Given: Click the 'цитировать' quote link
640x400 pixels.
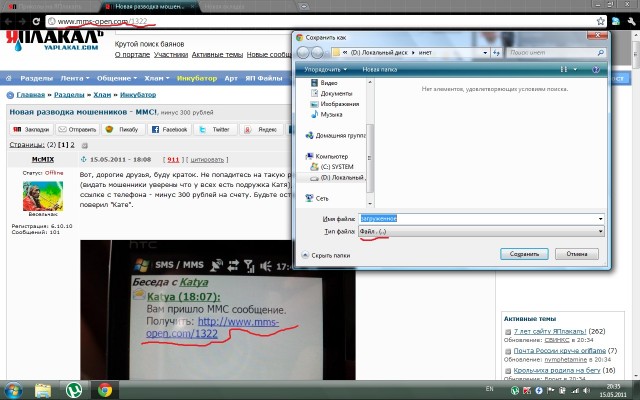Looking at the screenshot, I should pos(207,160).
